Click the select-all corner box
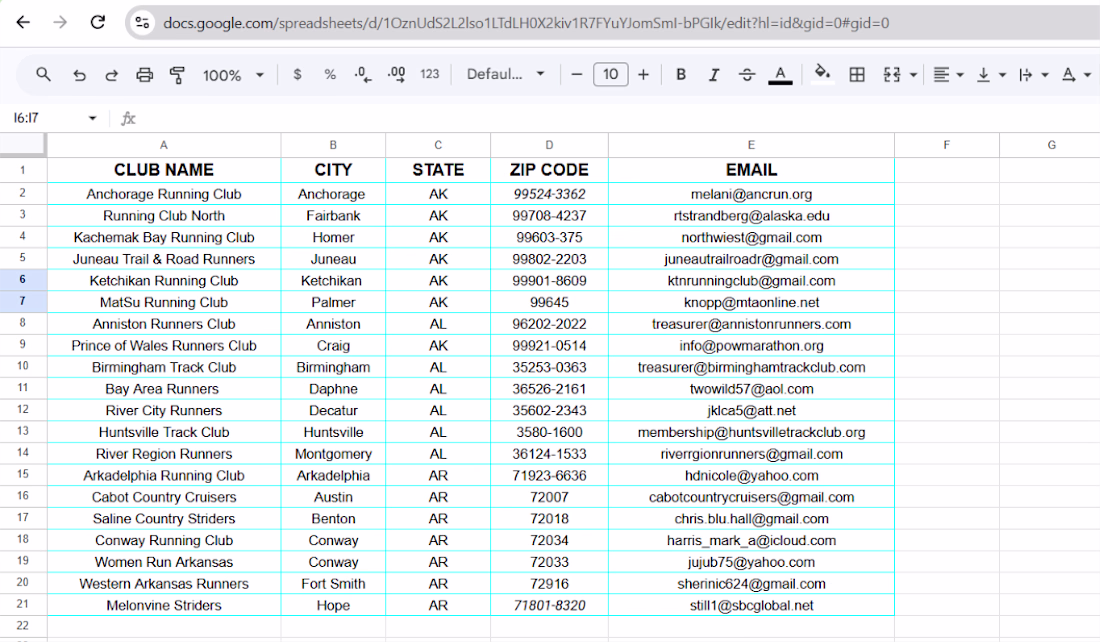This screenshot has width=1100, height=642. click(x=23, y=145)
